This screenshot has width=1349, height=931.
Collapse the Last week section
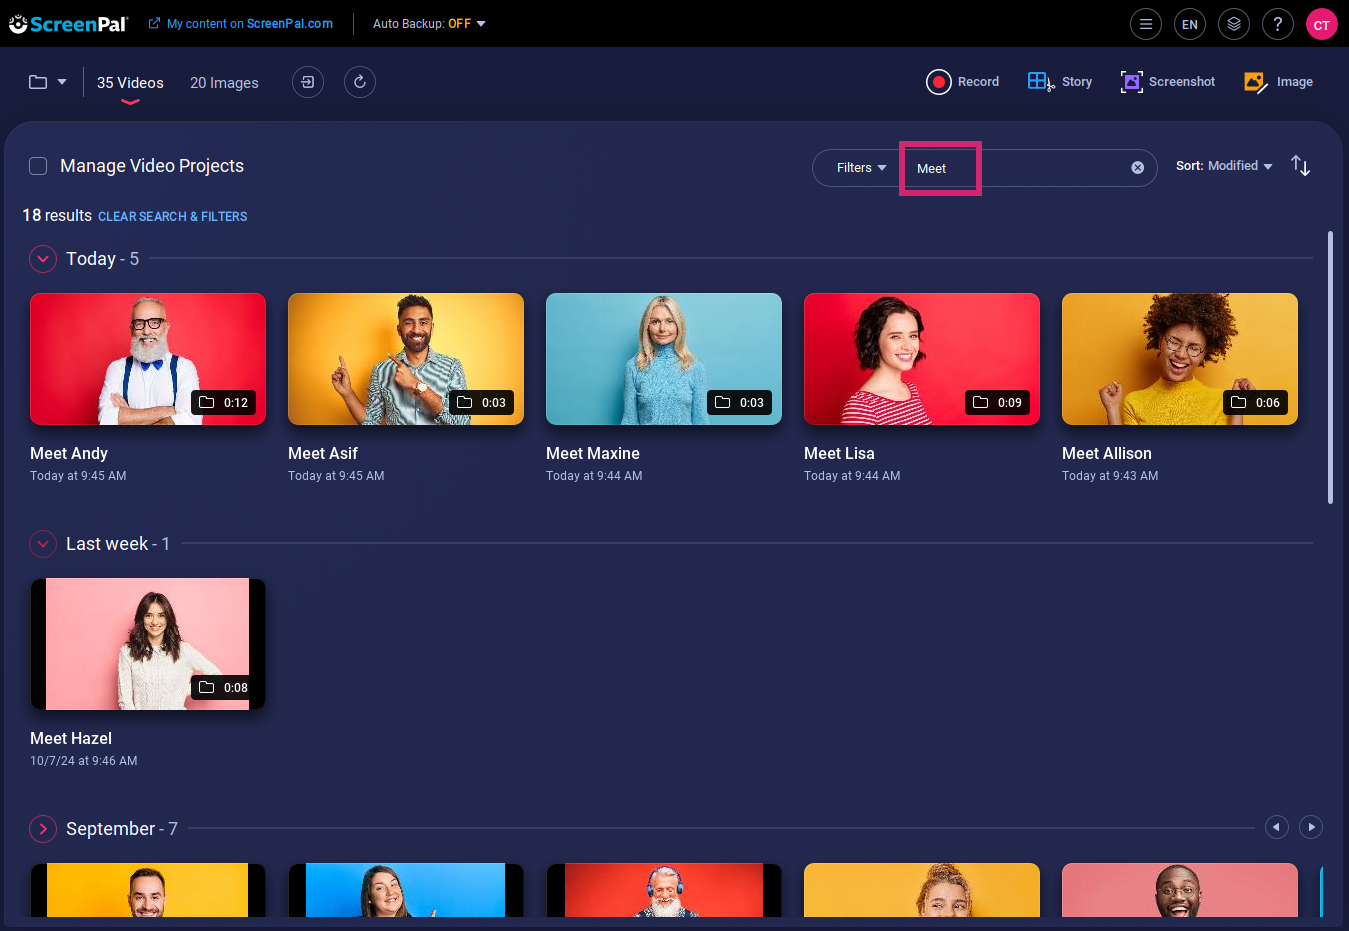pyautogui.click(x=43, y=544)
